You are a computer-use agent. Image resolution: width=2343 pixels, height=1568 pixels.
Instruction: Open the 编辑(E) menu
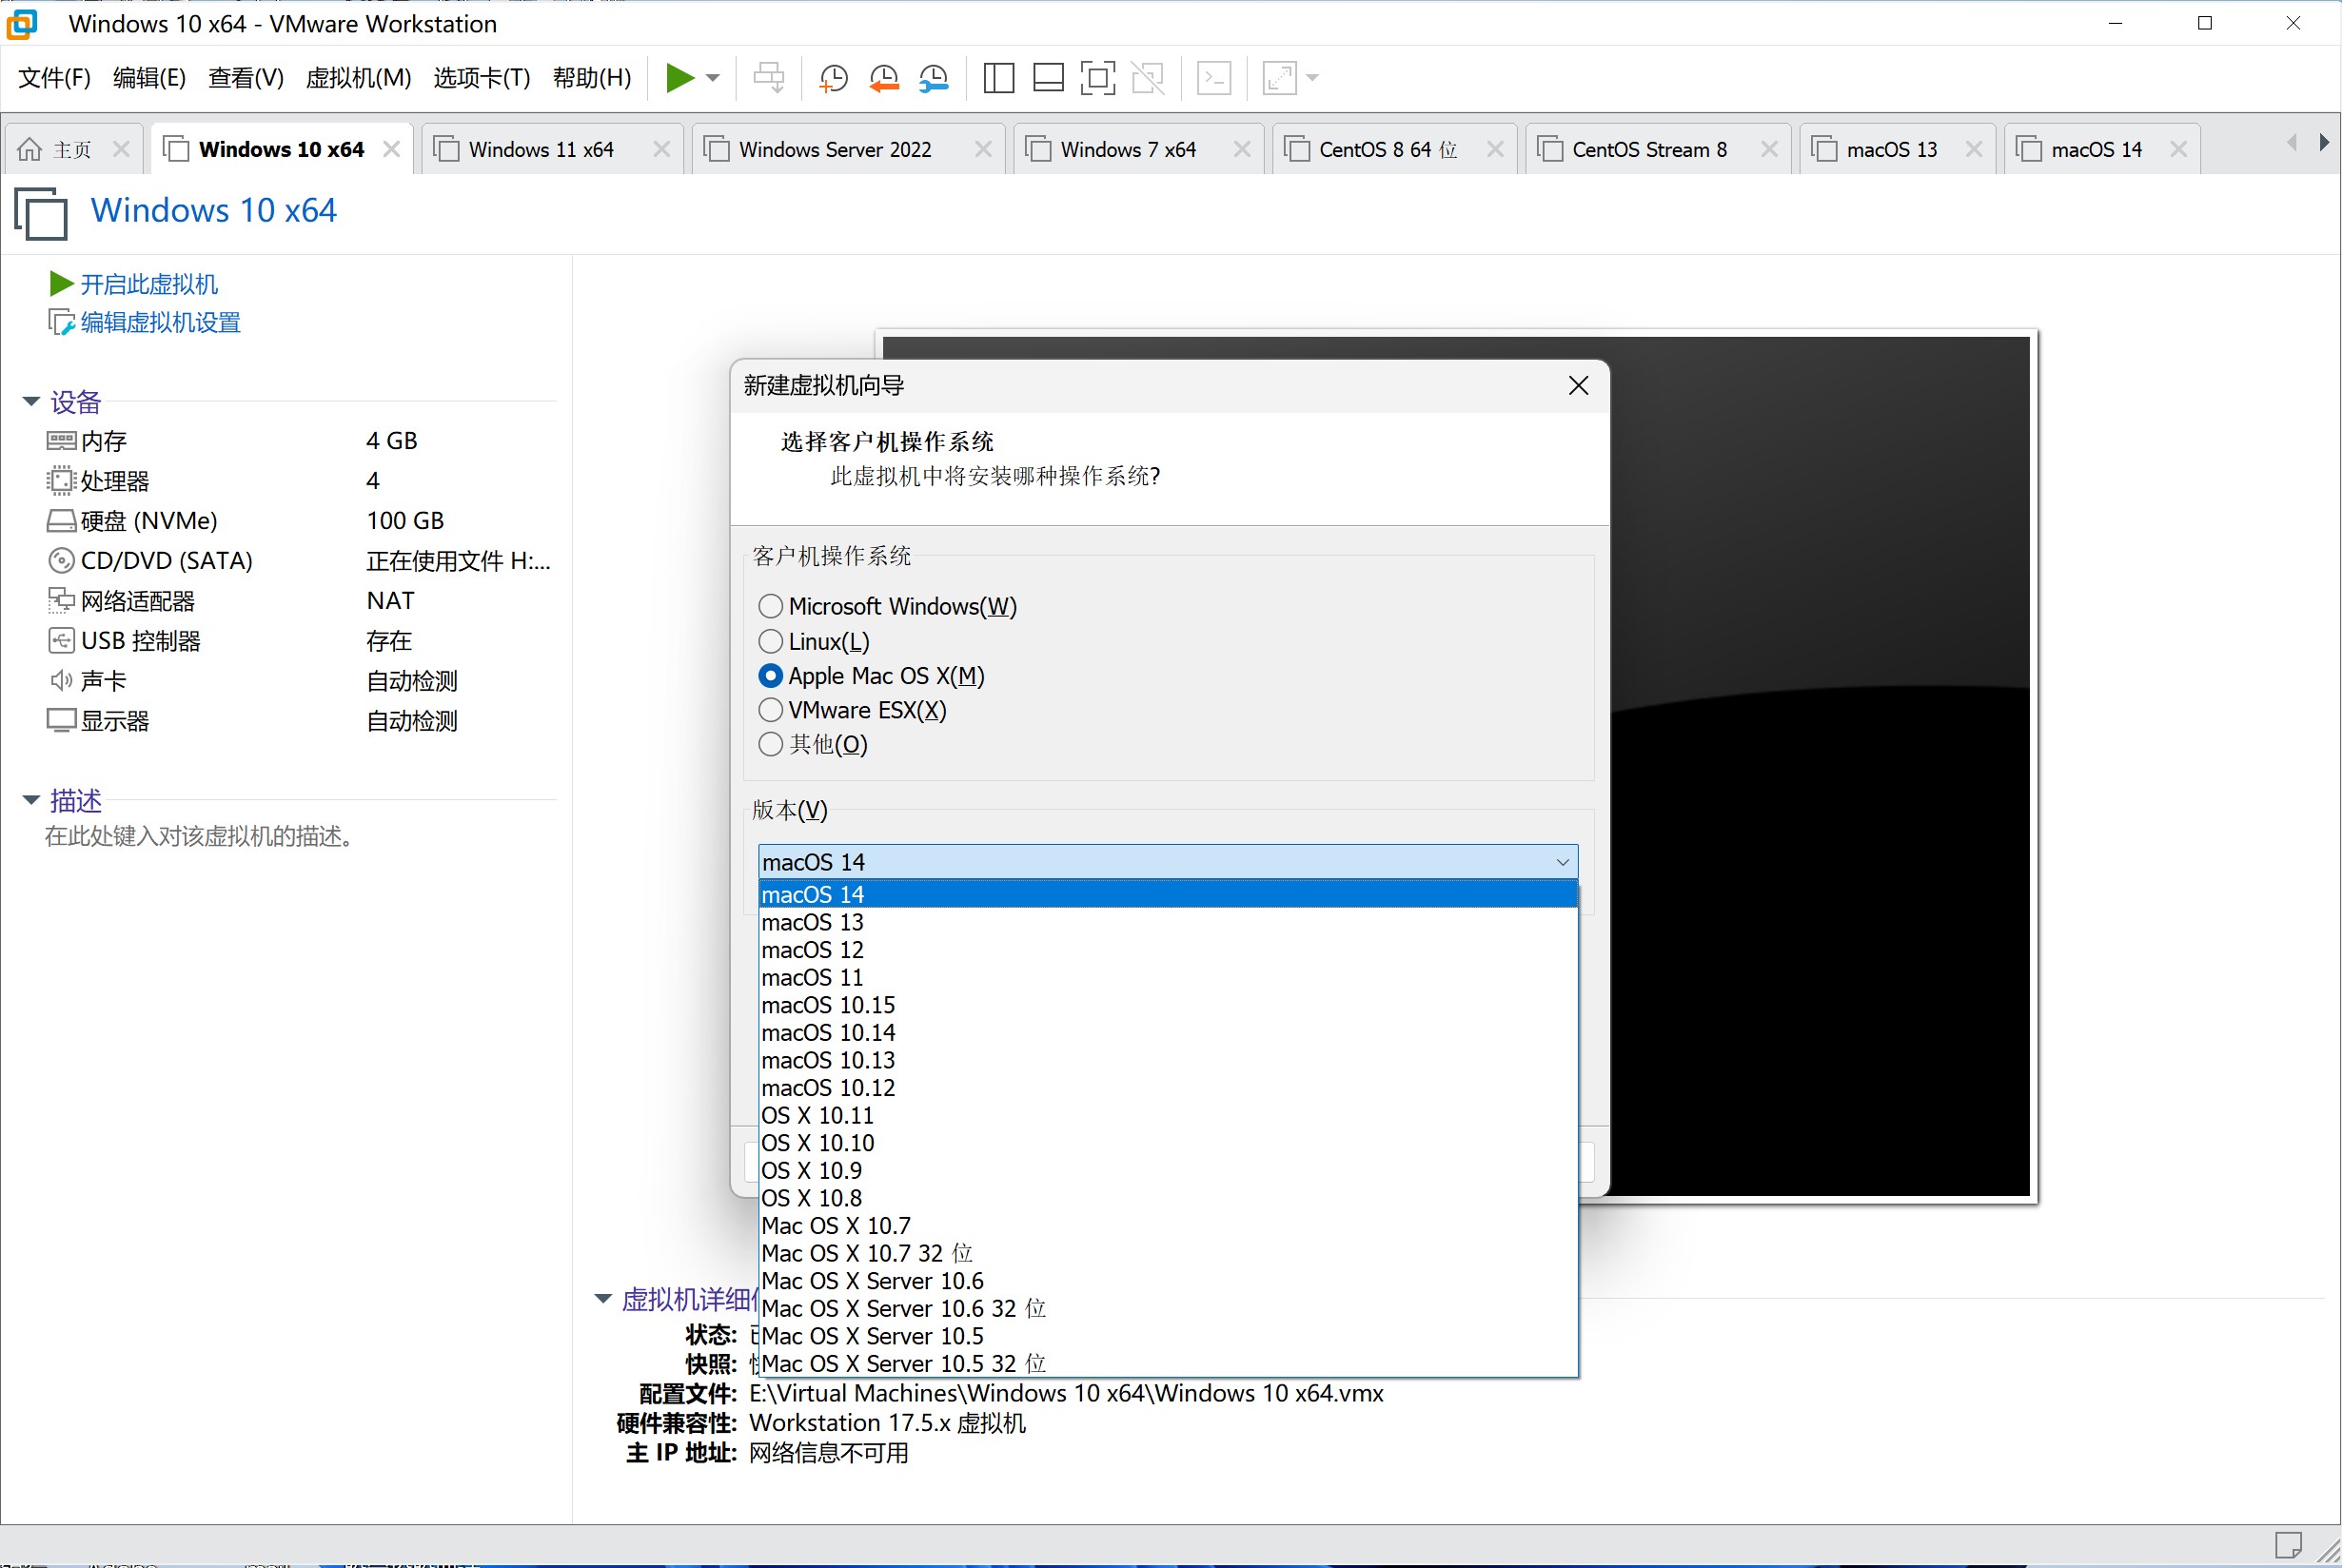149,77
